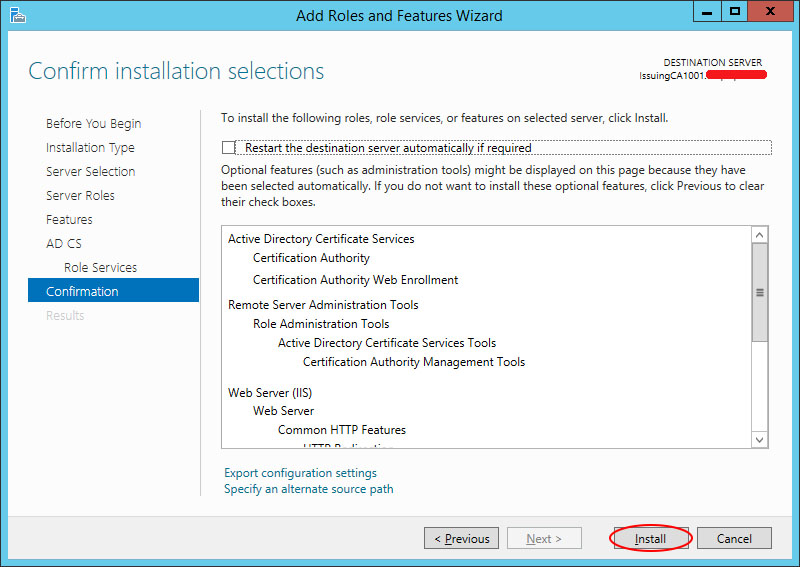Switch to Server Roles step
The height and width of the screenshot is (567, 800).
tap(80, 195)
